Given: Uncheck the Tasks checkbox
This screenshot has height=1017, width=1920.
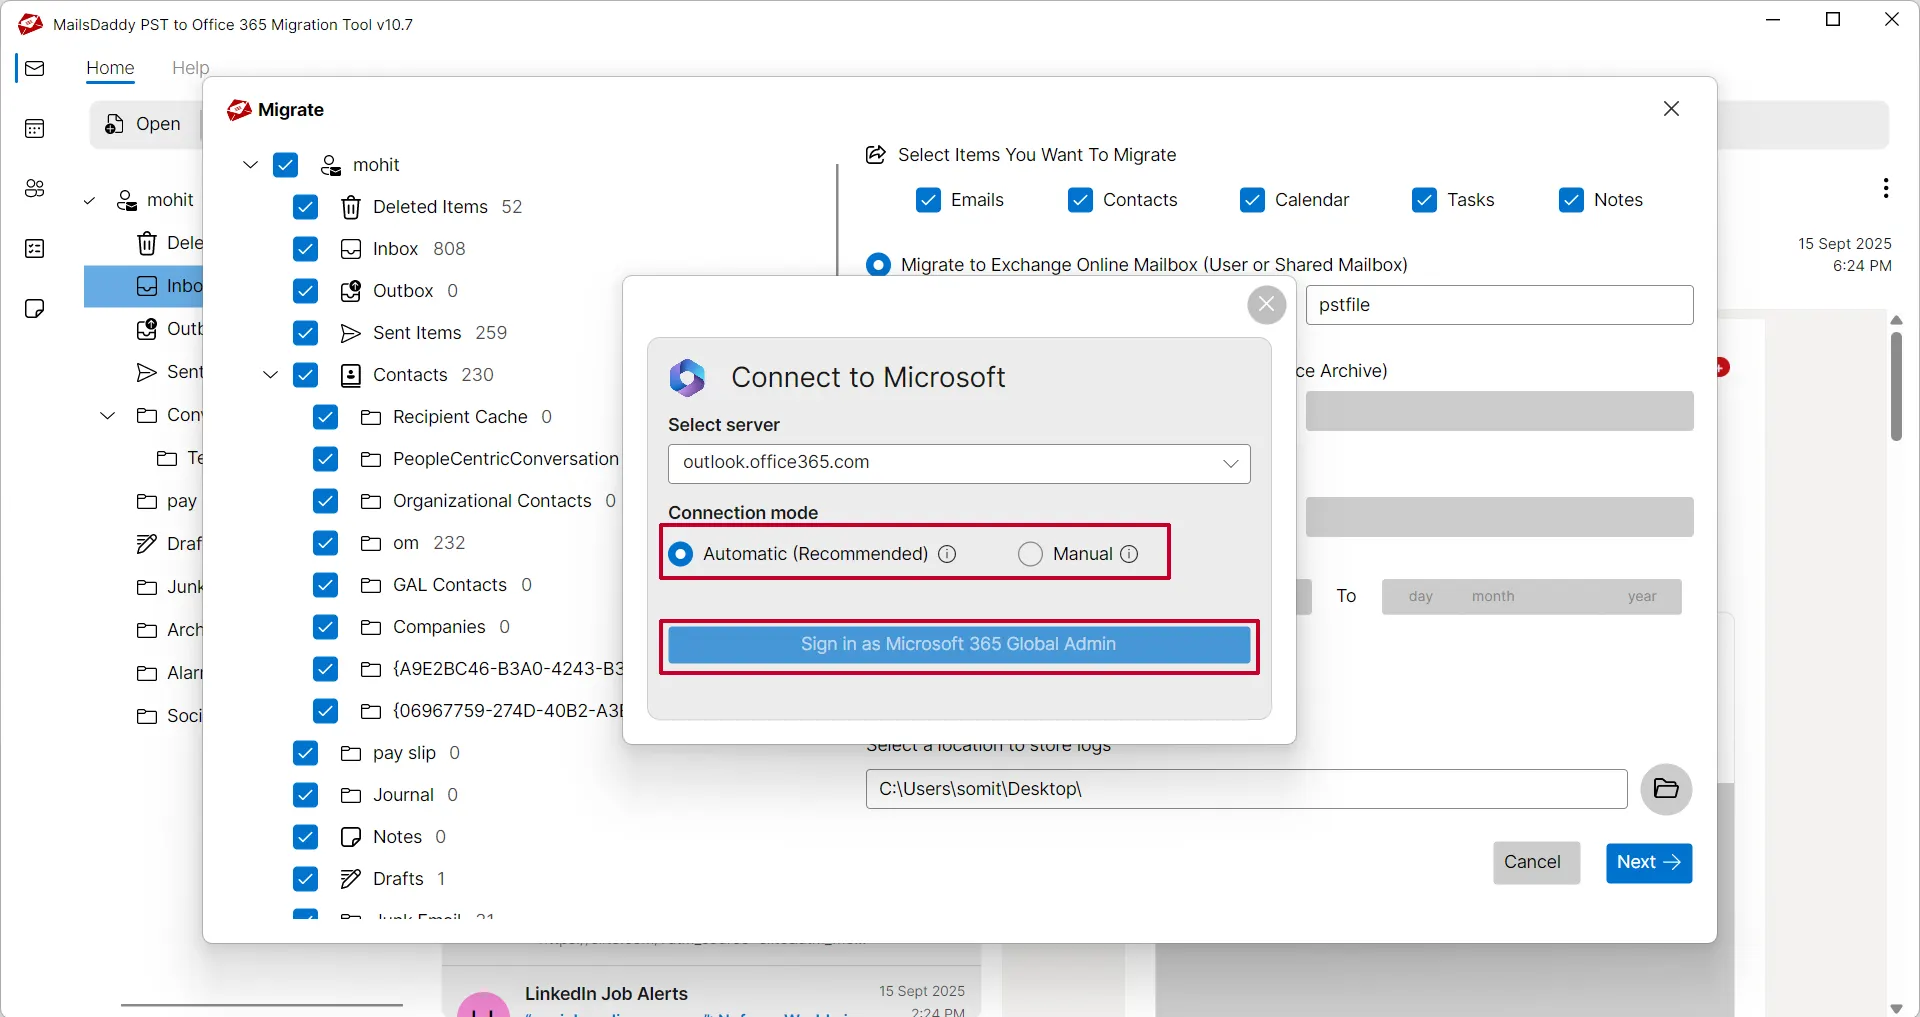Looking at the screenshot, I should [x=1424, y=200].
